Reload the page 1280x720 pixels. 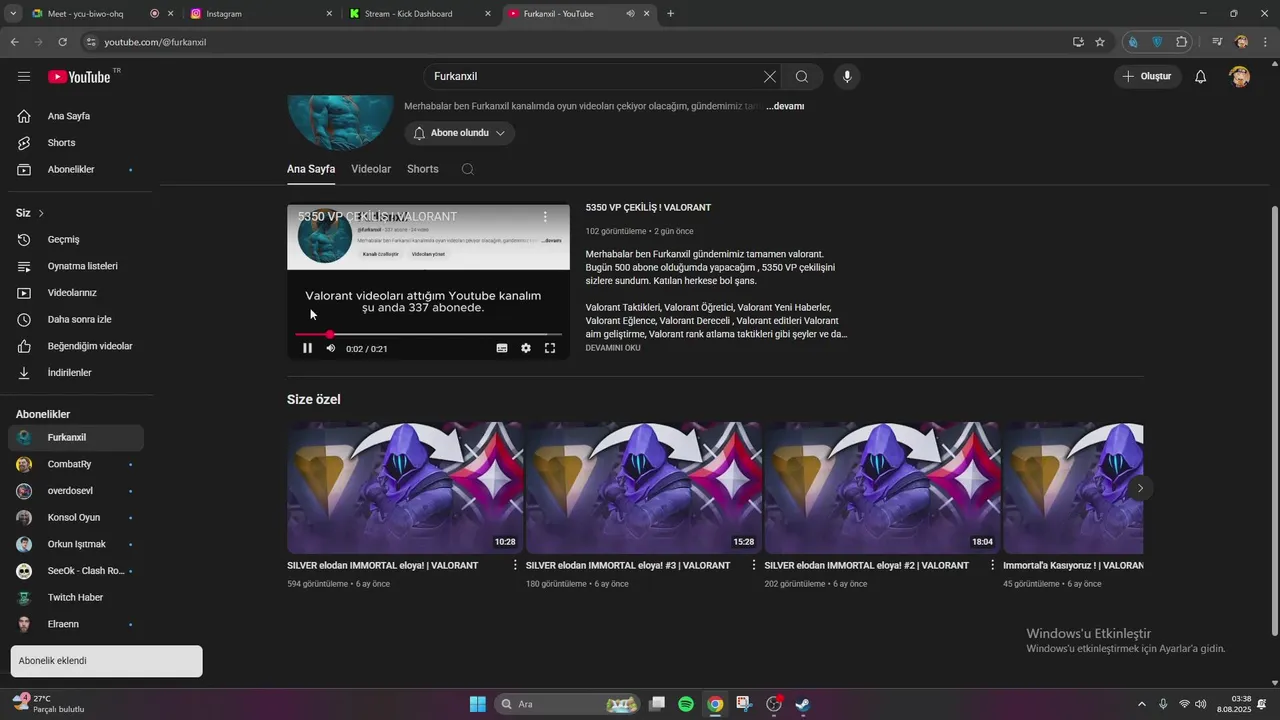[62, 42]
